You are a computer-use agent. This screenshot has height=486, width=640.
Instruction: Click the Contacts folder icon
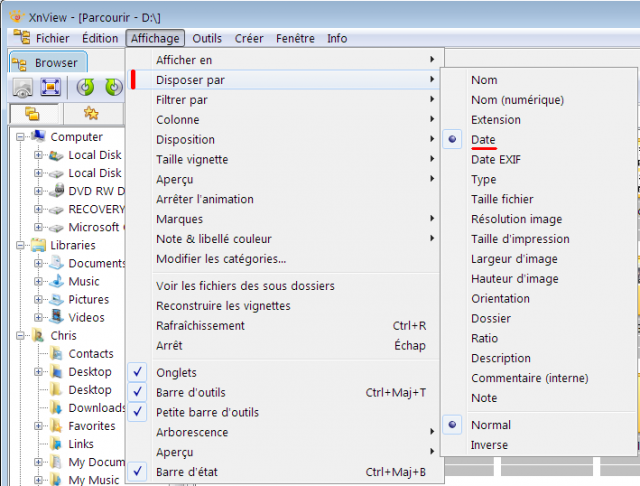pyautogui.click(x=56, y=353)
